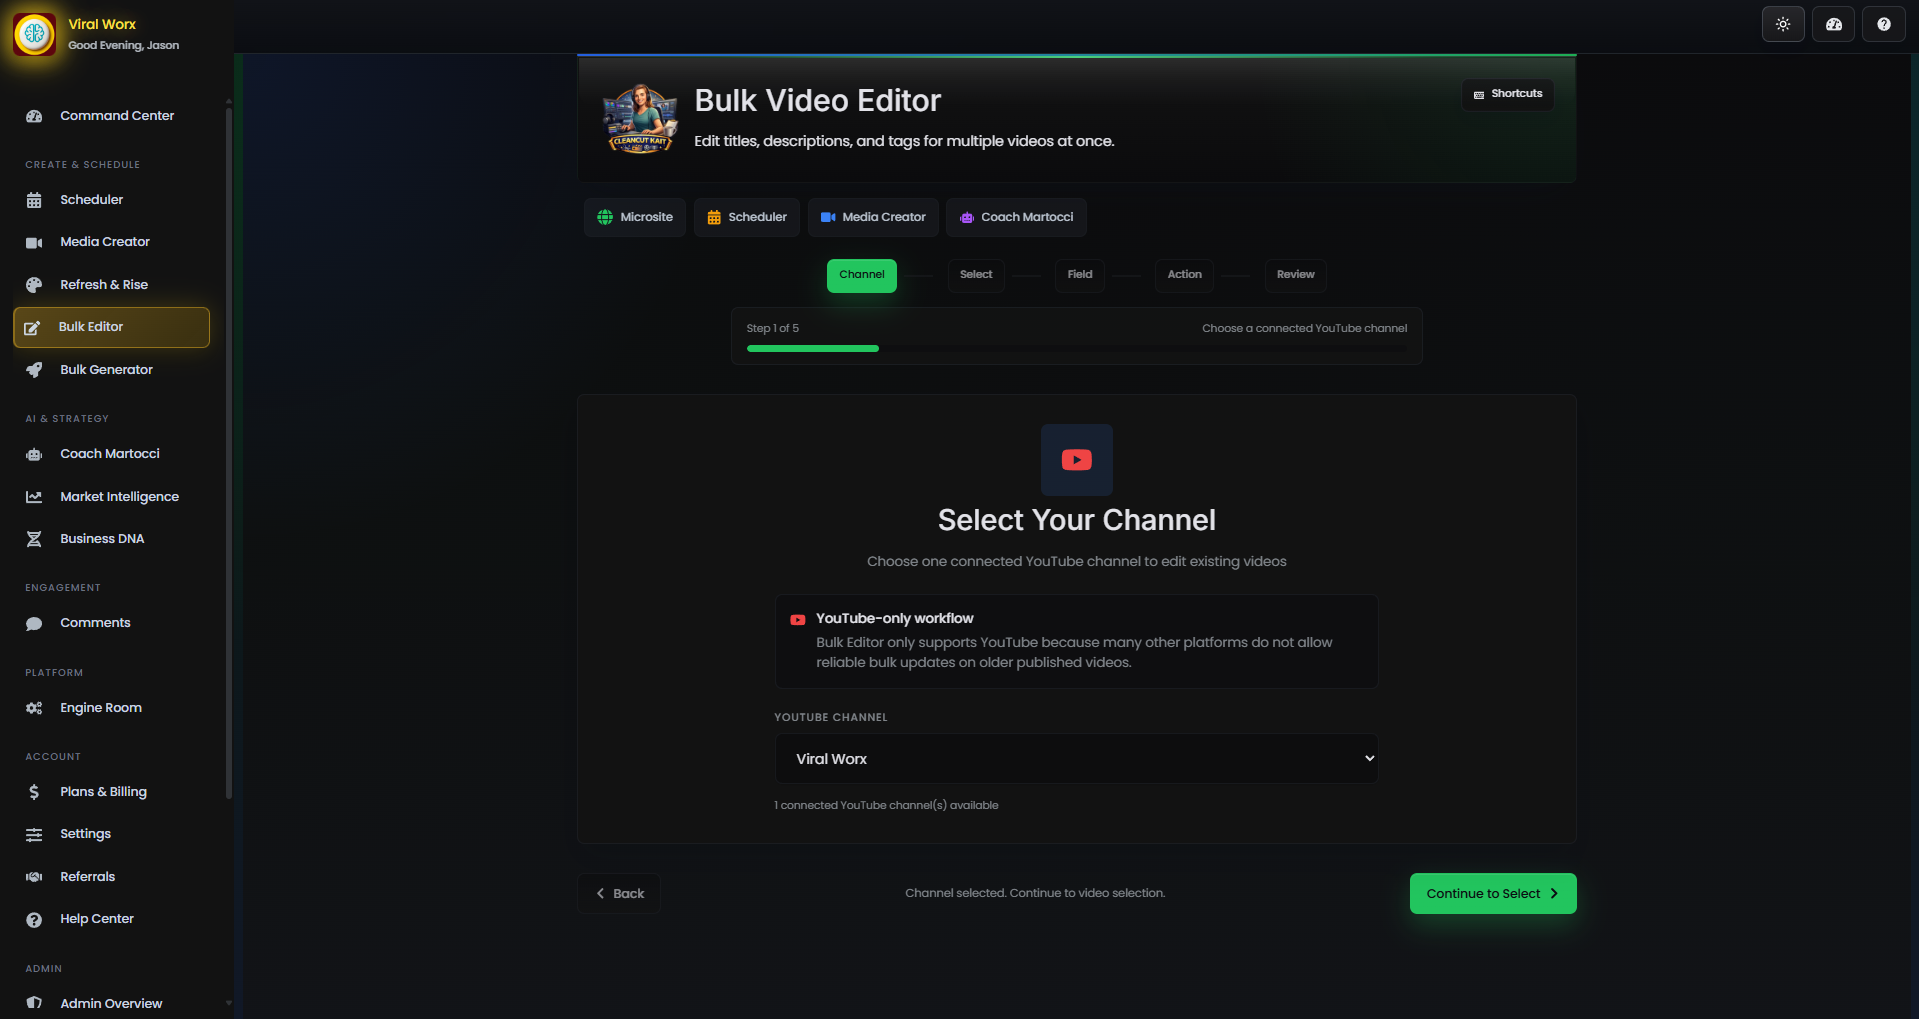Screen dimensions: 1919x1019
Task: Open the dashboard gauge icon in top bar
Action: [1834, 24]
